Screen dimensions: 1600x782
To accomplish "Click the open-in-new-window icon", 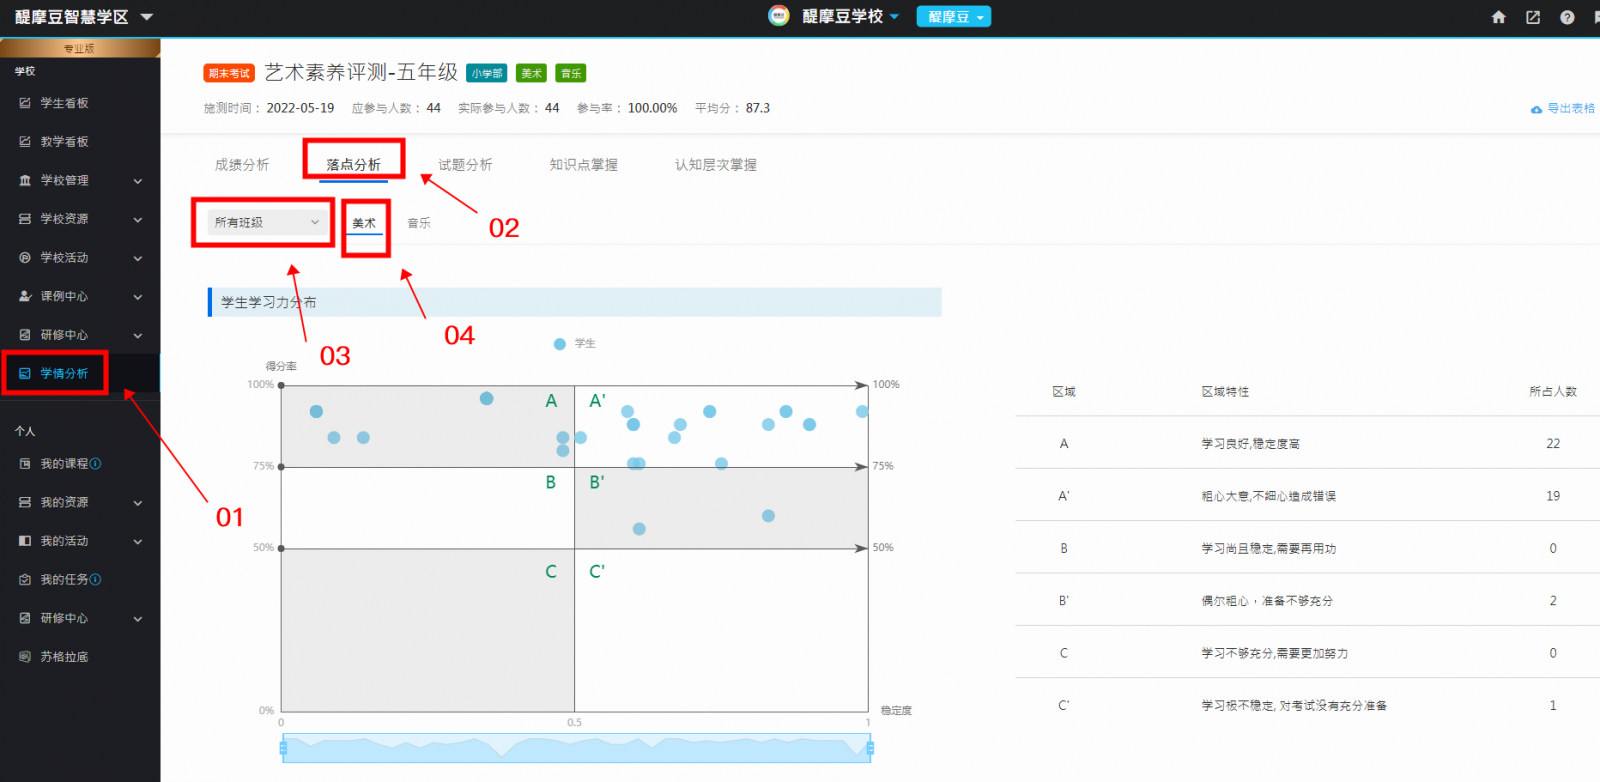I will tap(1532, 17).
